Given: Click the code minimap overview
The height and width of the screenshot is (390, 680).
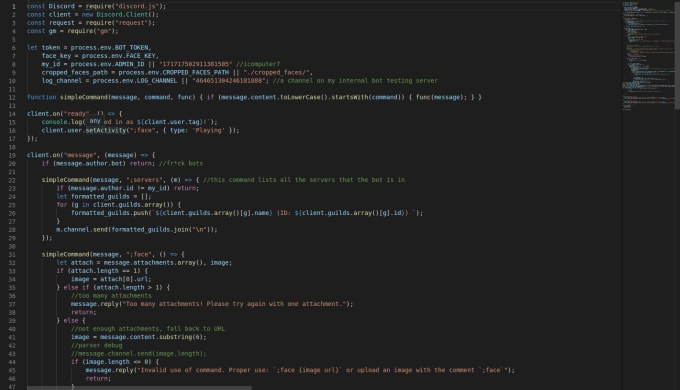Looking at the screenshot, I should pyautogui.click(x=648, y=56).
